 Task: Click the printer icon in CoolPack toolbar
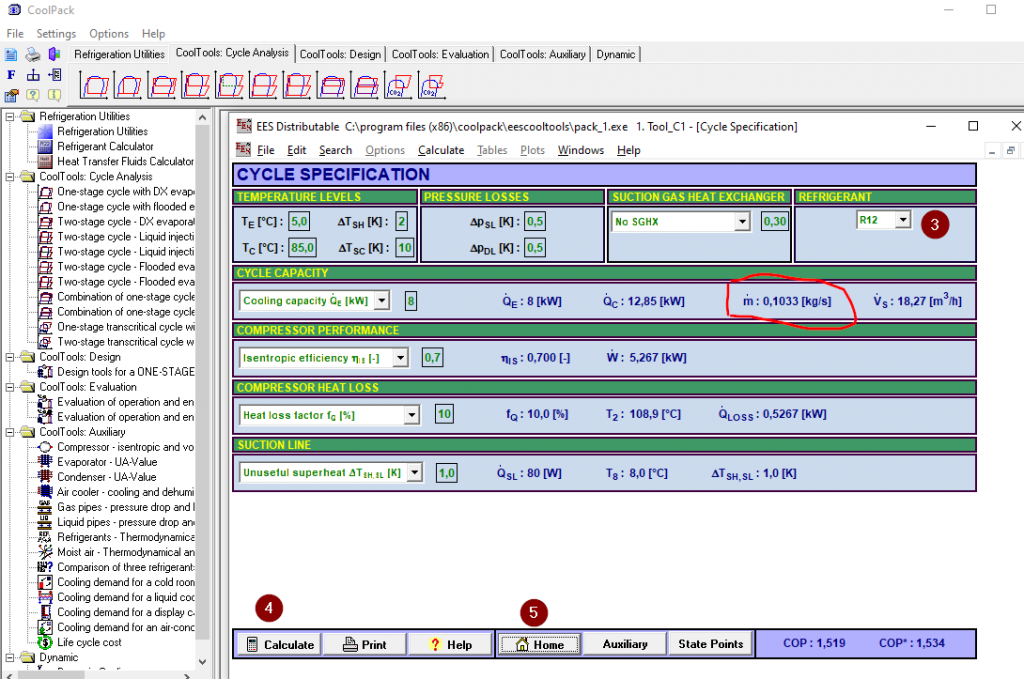click(x=33, y=54)
